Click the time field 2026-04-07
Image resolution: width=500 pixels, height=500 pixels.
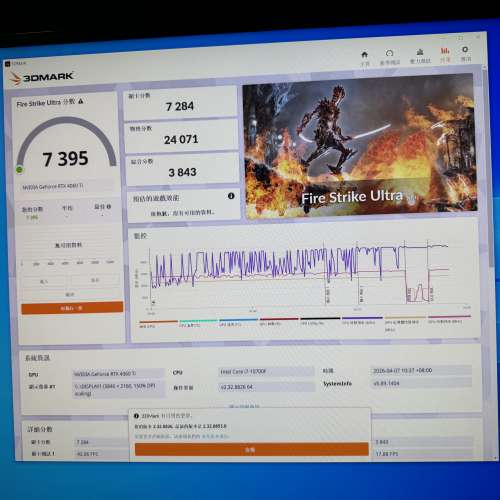point(421,370)
